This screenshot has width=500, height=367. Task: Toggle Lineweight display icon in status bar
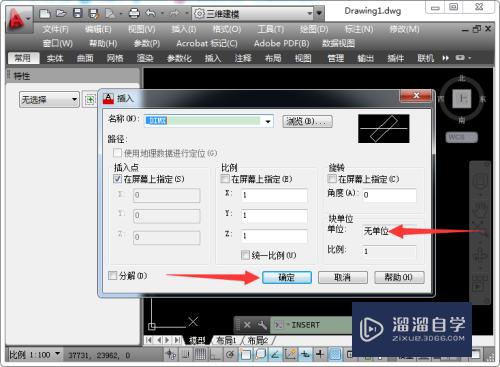click(x=320, y=354)
